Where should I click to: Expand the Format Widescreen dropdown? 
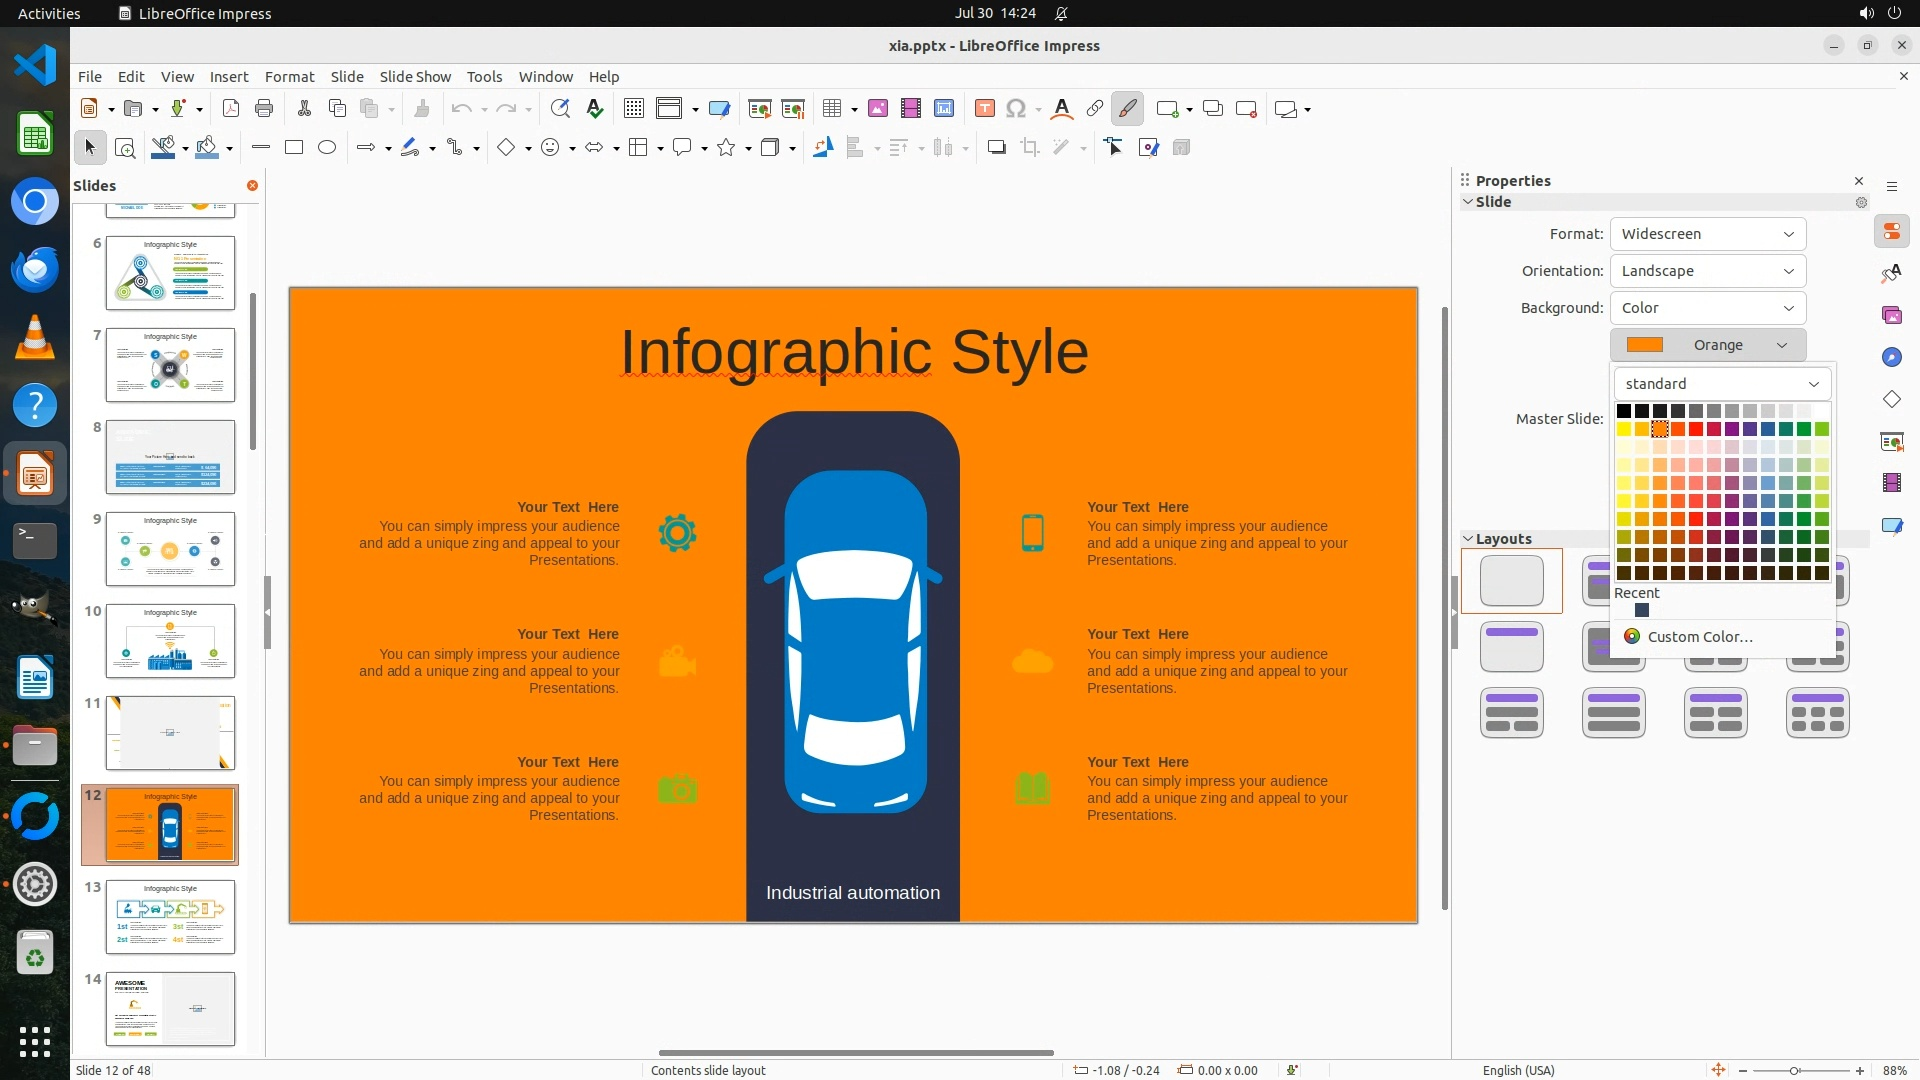point(1707,234)
